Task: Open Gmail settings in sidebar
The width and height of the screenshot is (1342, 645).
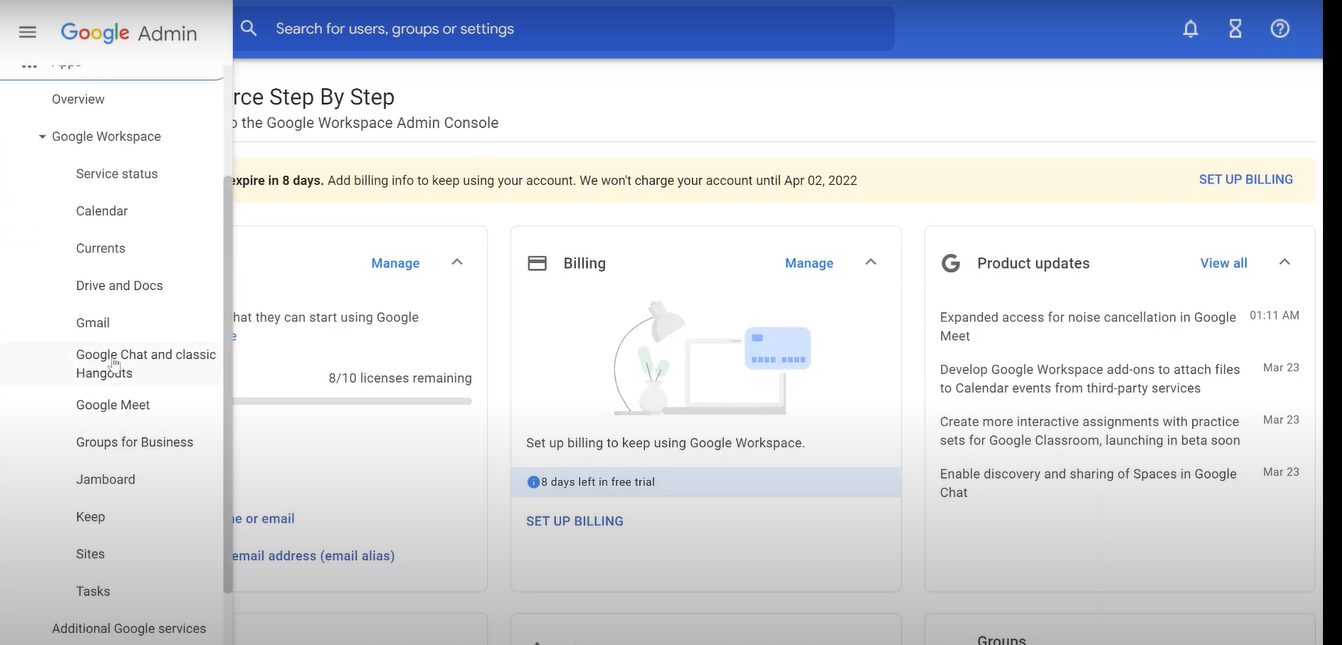Action: click(93, 323)
